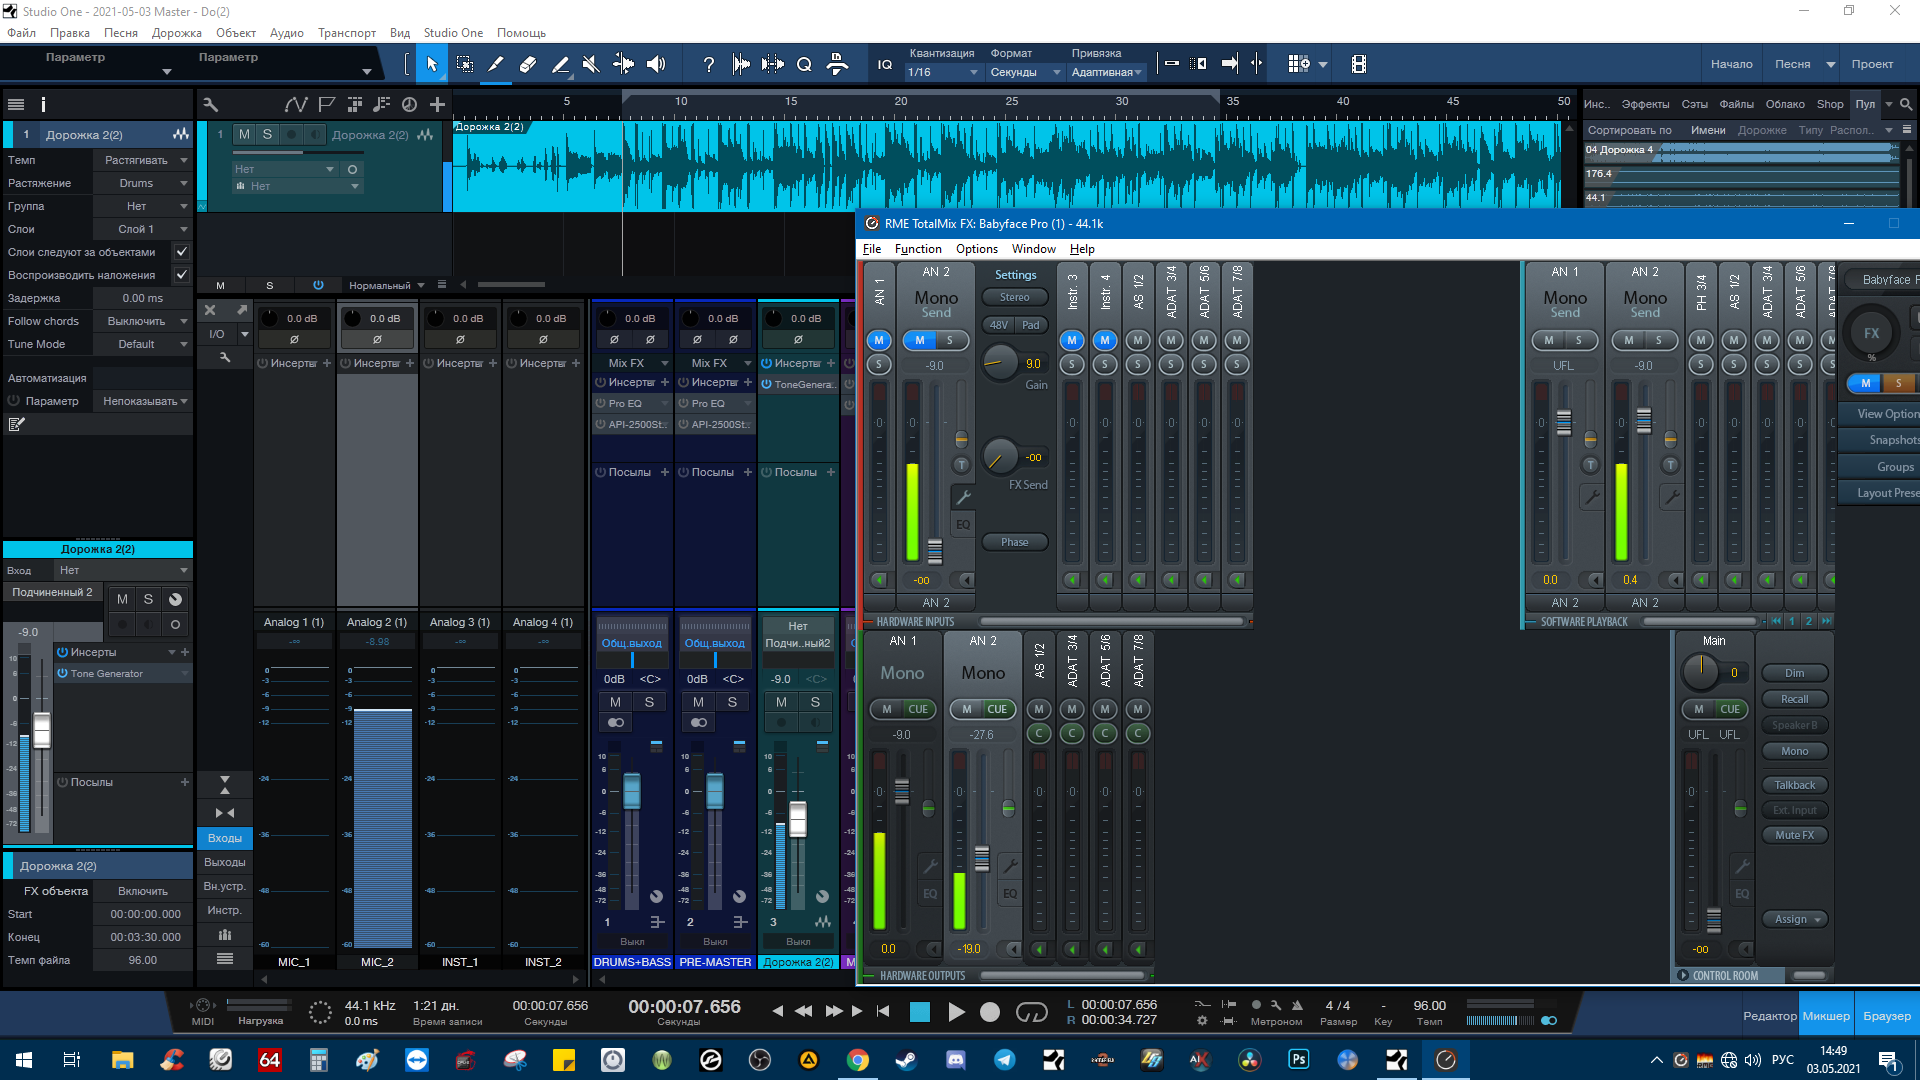The width and height of the screenshot is (1920, 1080).
Task: Open the Нормальный mixer mode dropdown
Action: coord(386,285)
